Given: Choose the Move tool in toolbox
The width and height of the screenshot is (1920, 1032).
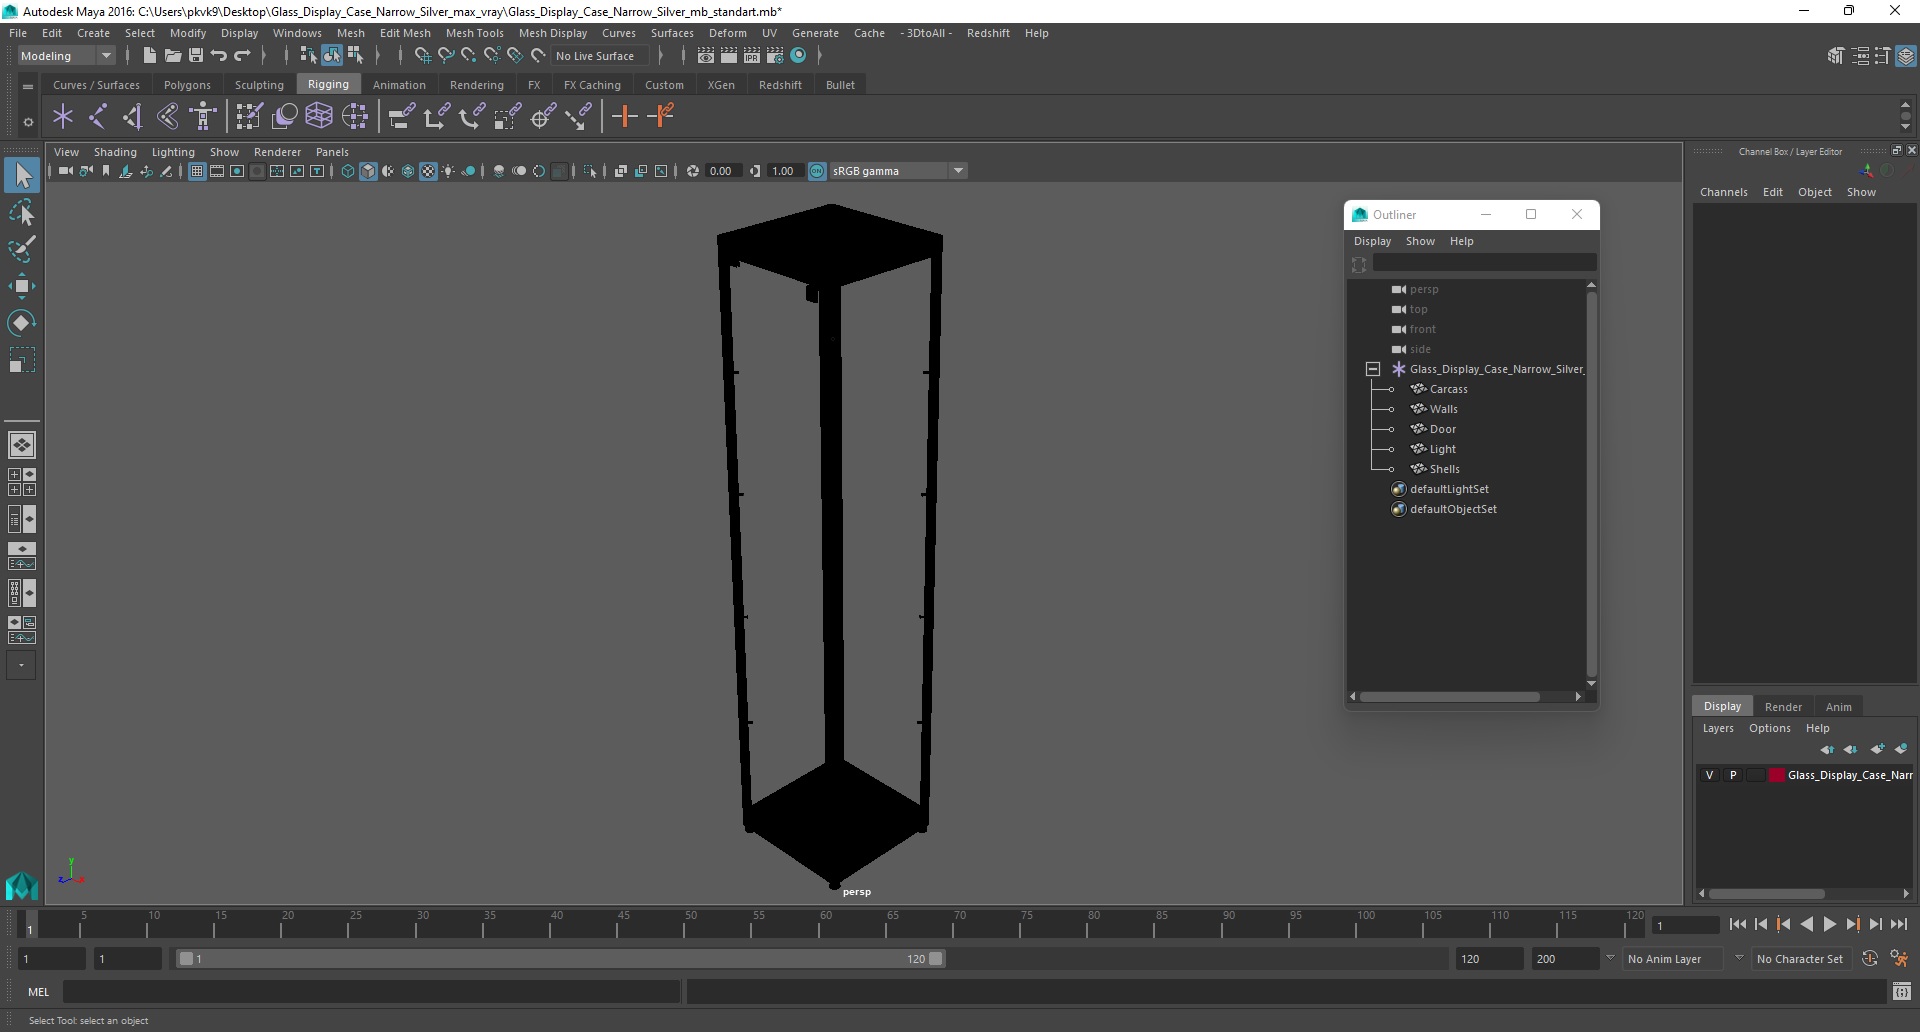Looking at the screenshot, I should pos(22,286).
